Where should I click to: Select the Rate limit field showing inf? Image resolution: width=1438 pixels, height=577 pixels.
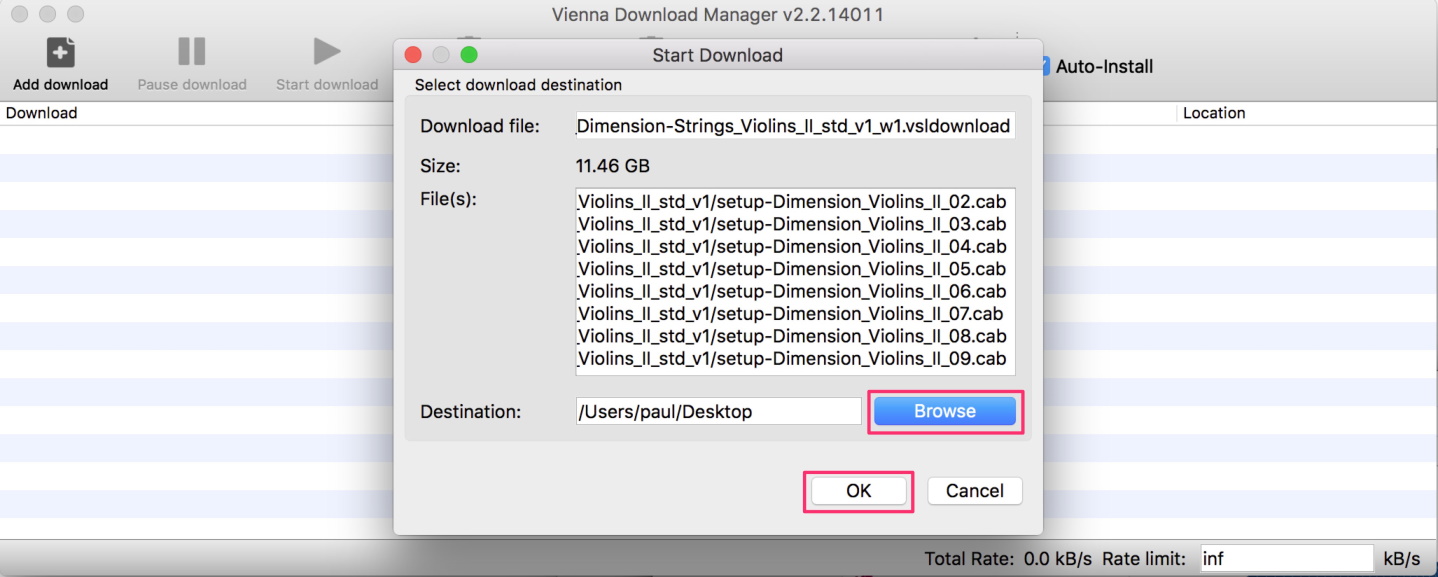(x=1286, y=557)
